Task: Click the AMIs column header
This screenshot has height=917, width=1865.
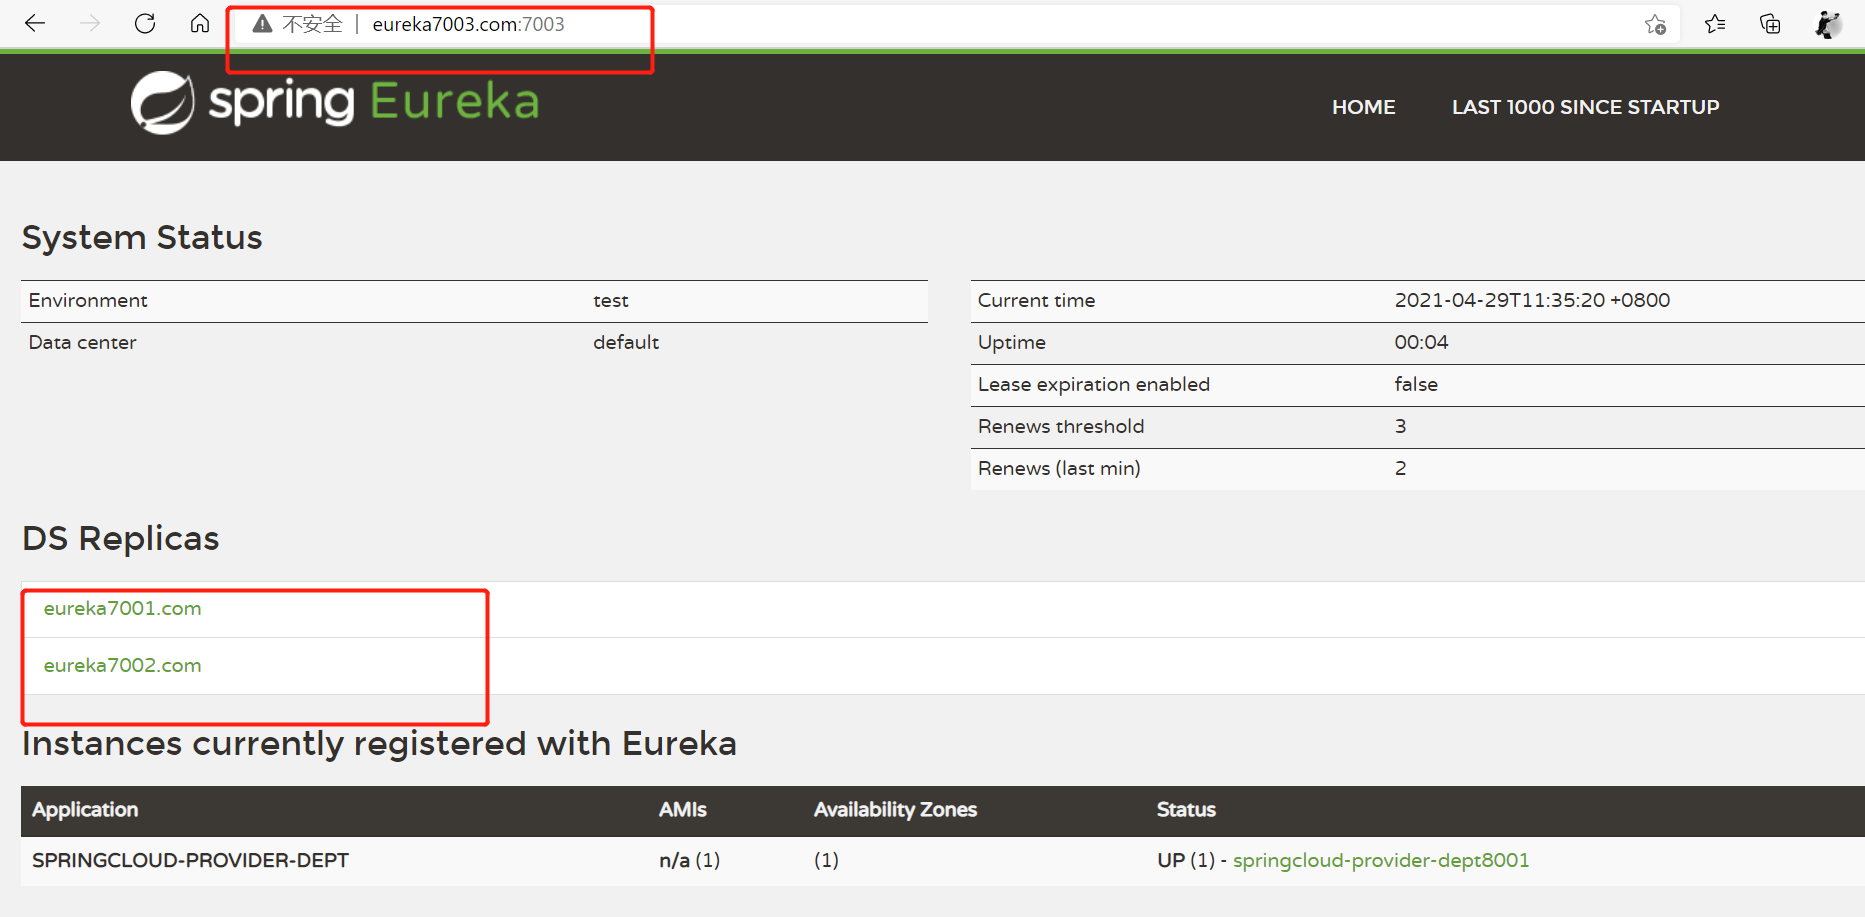Action: click(682, 810)
